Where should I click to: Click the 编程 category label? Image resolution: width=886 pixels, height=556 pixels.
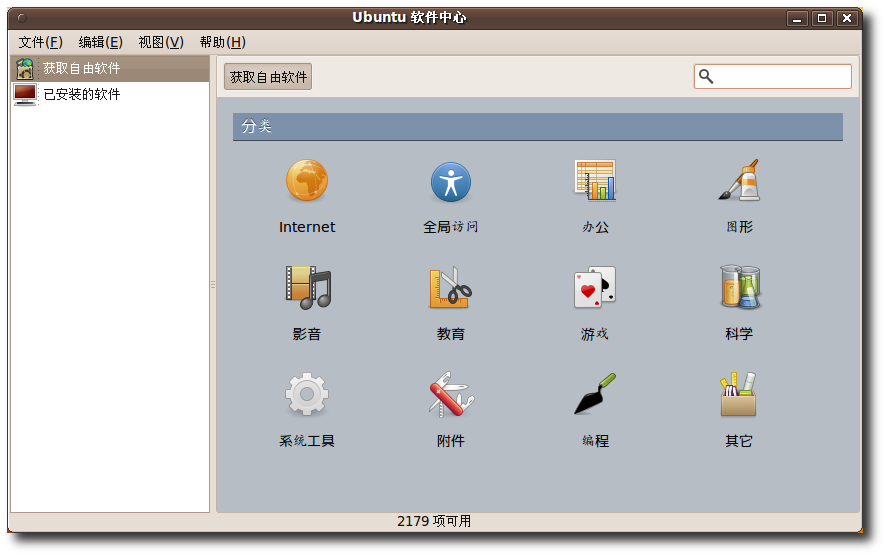tap(595, 441)
